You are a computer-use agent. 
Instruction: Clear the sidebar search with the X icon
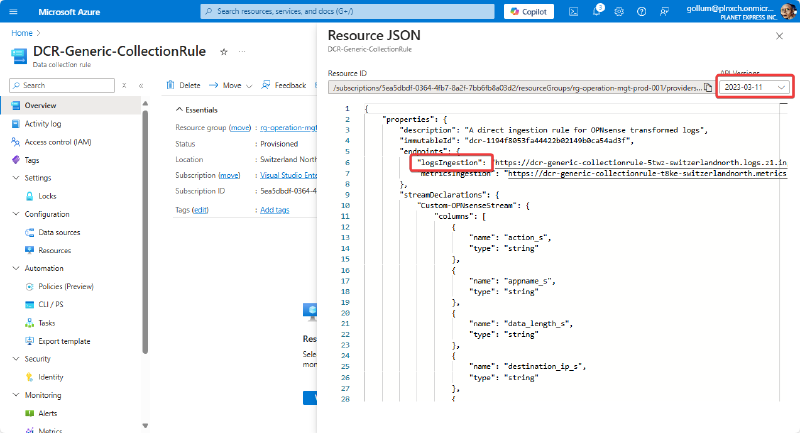[x=124, y=86]
